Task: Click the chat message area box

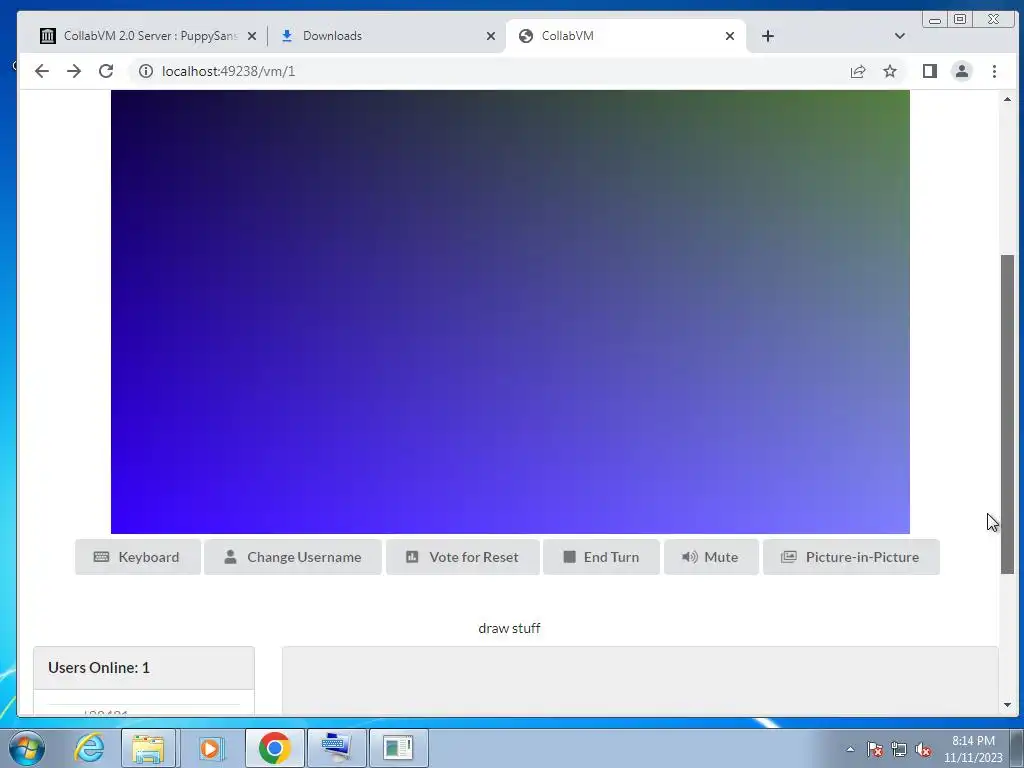Action: (640, 680)
